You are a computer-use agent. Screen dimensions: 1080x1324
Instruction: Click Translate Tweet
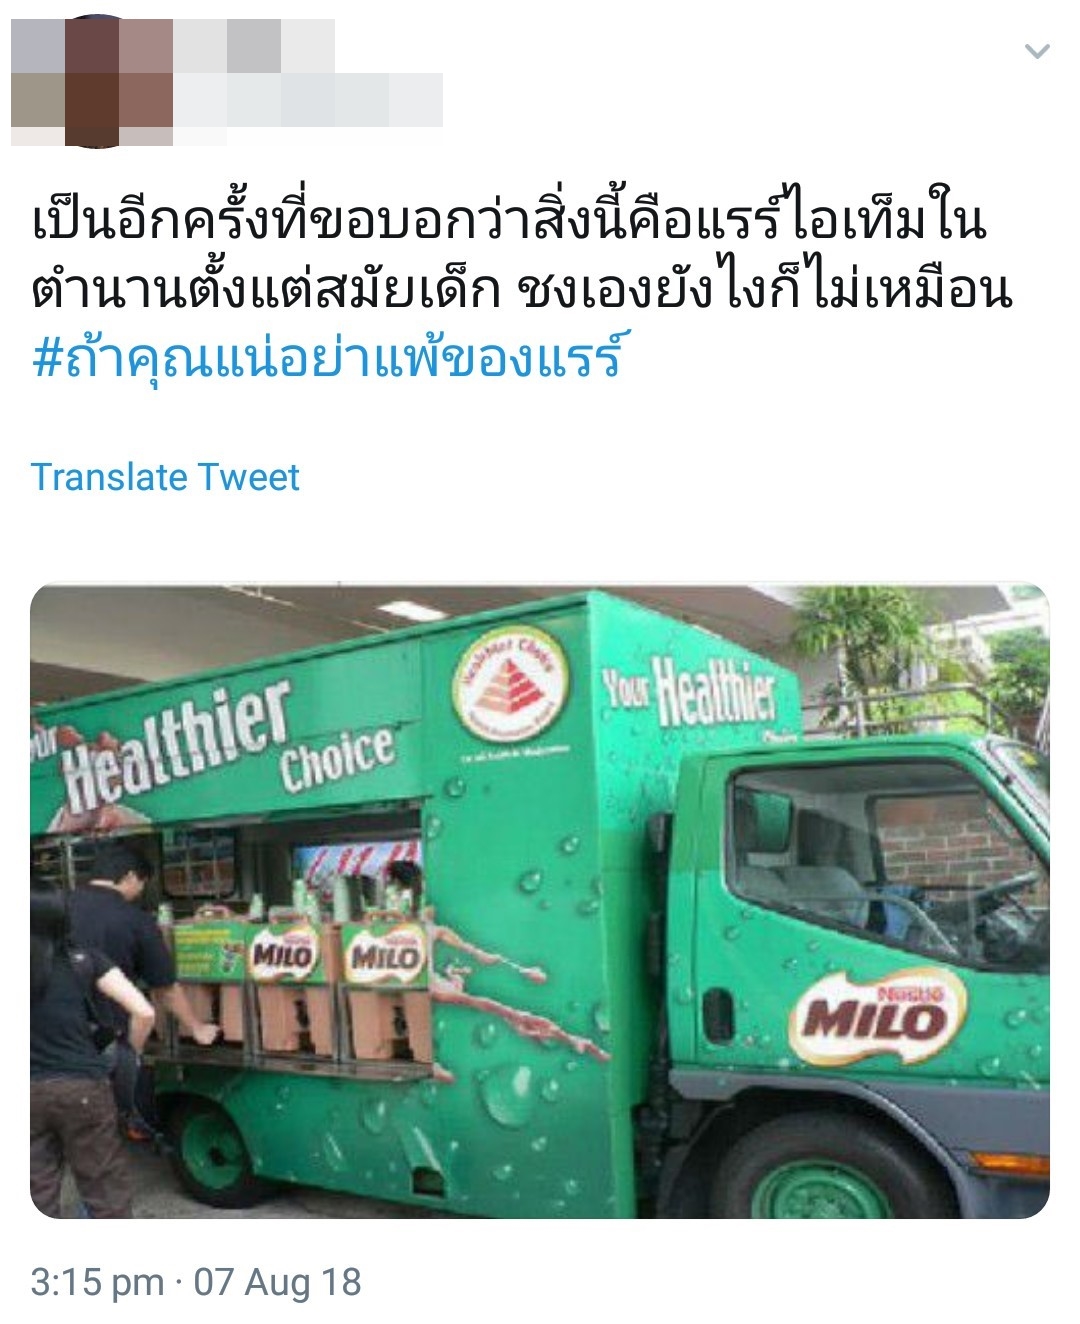[x=165, y=477]
